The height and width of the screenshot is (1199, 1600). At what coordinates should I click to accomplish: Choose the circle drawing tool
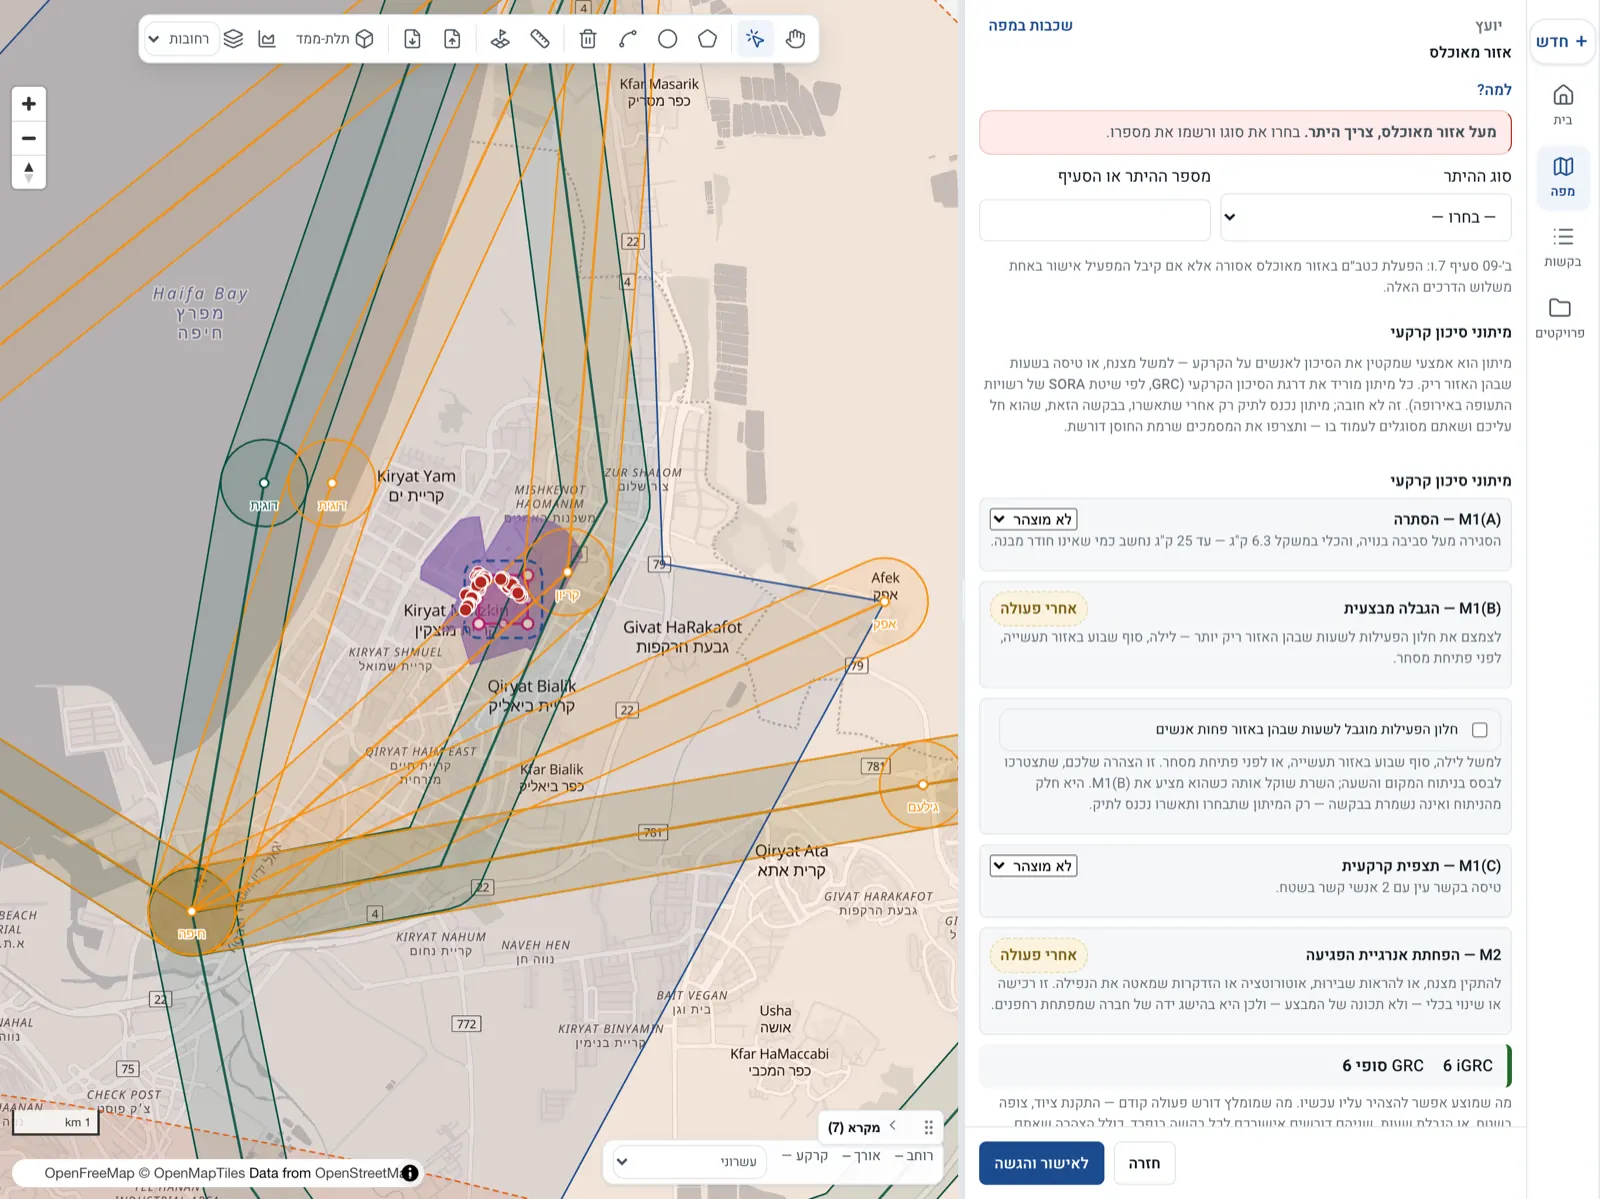(x=667, y=39)
